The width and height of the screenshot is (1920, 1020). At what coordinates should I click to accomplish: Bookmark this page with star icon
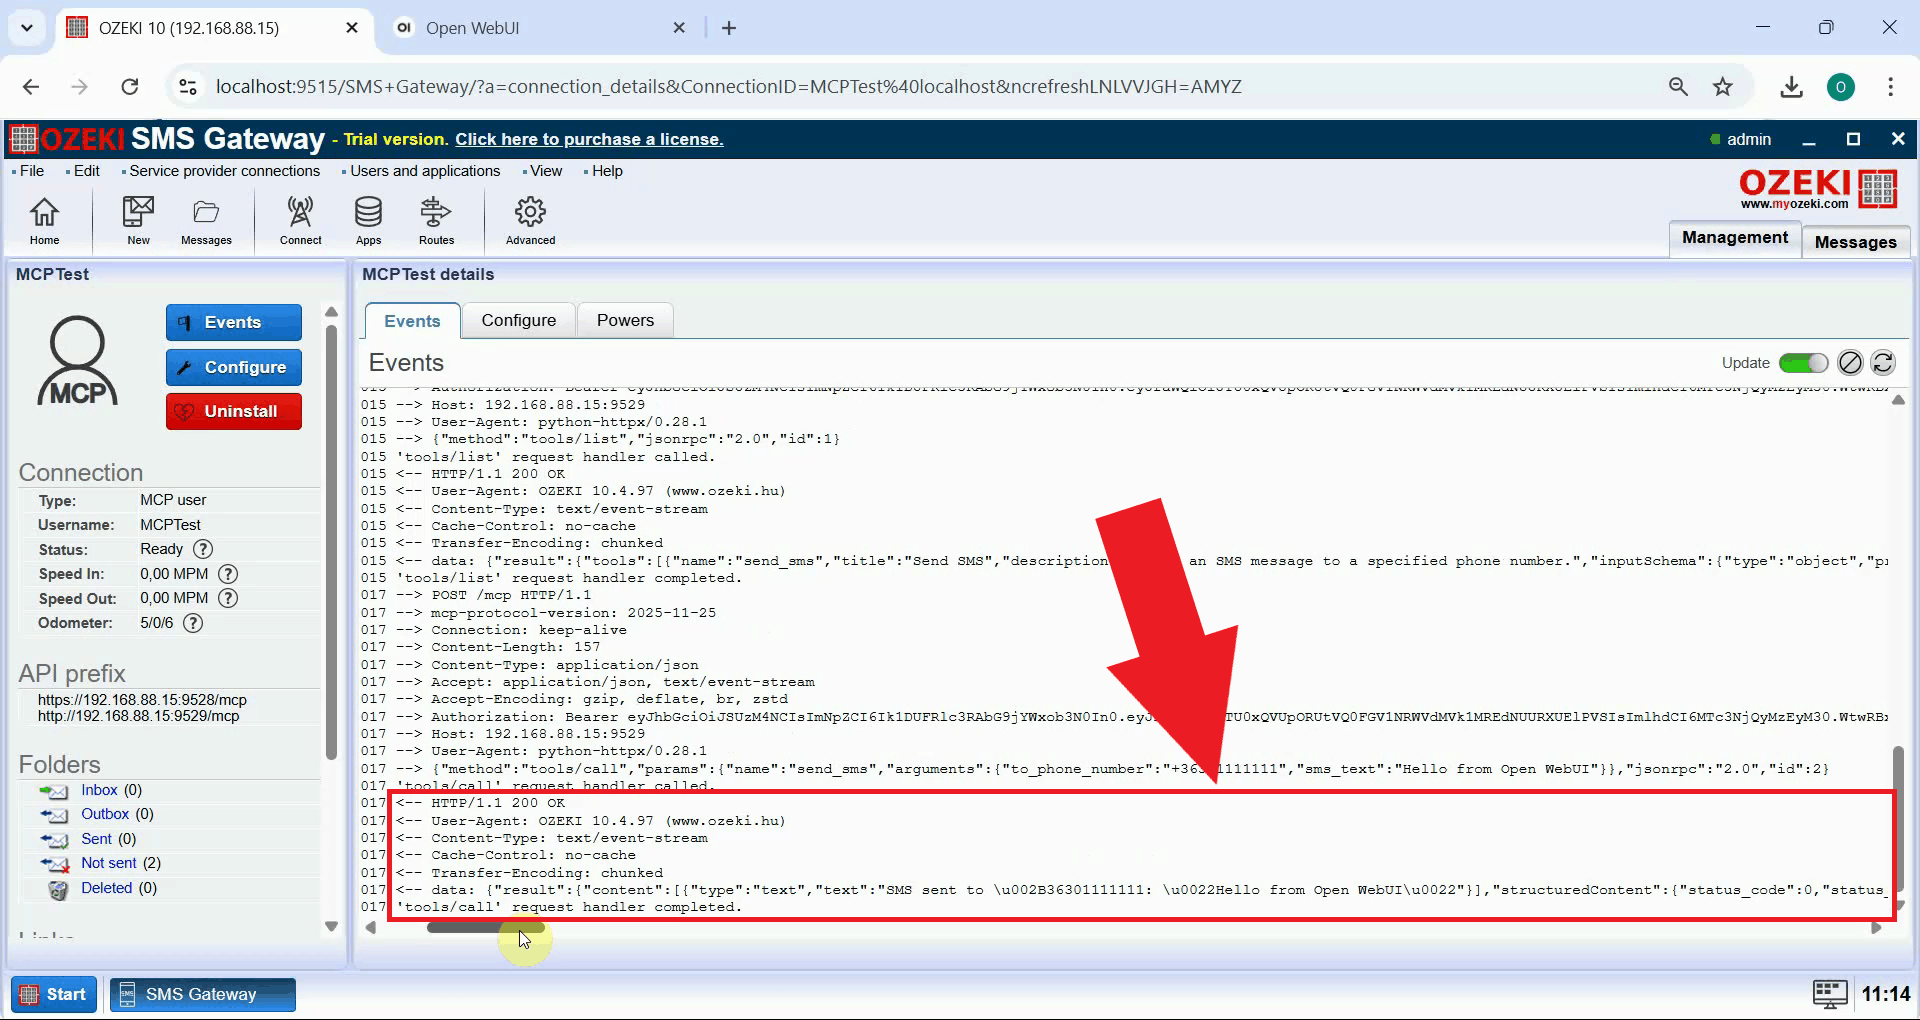pyautogui.click(x=1722, y=87)
